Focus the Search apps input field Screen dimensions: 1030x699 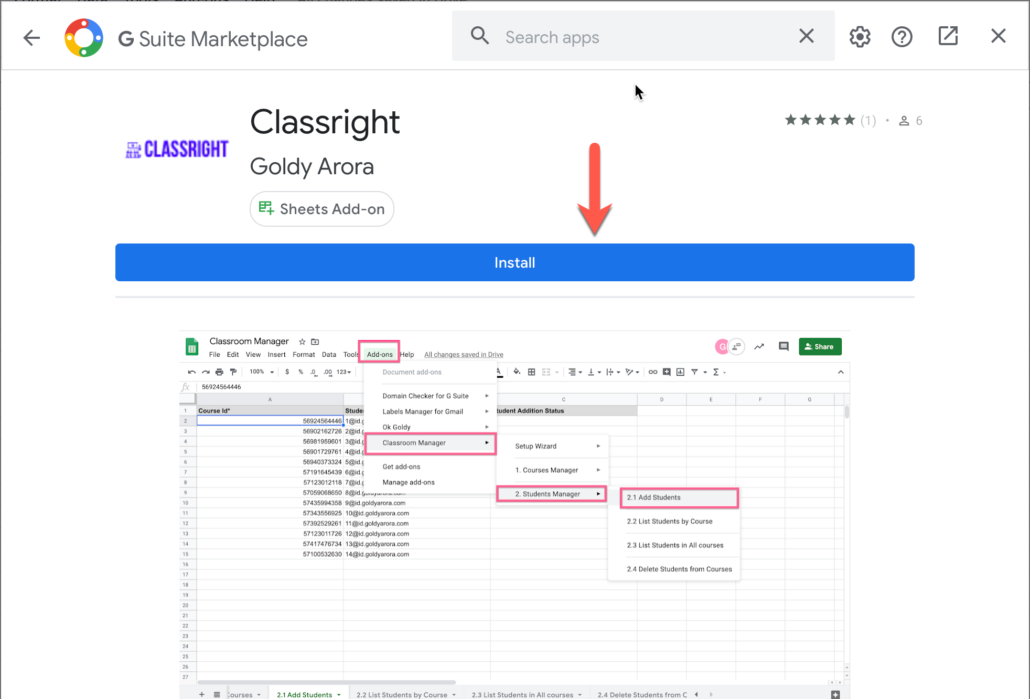click(x=644, y=37)
